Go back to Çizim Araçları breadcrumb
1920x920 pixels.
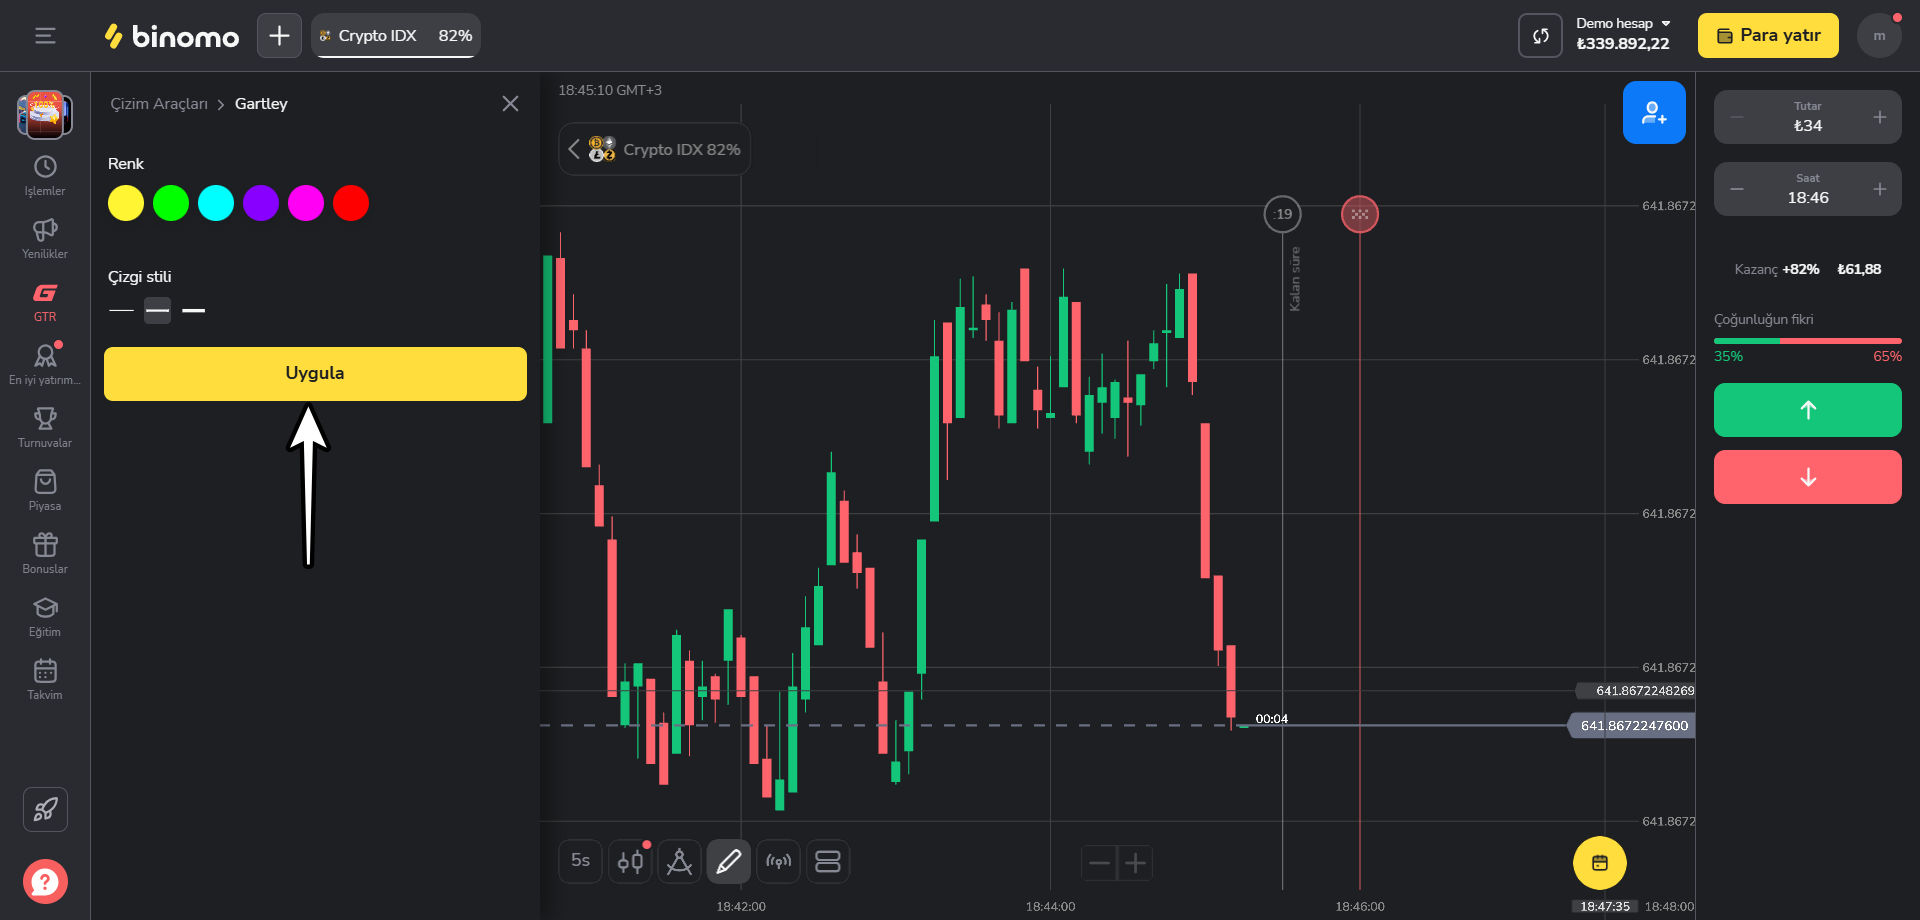(159, 104)
